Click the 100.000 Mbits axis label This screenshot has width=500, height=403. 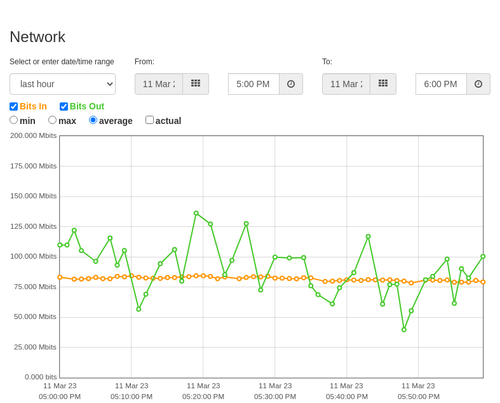click(33, 256)
